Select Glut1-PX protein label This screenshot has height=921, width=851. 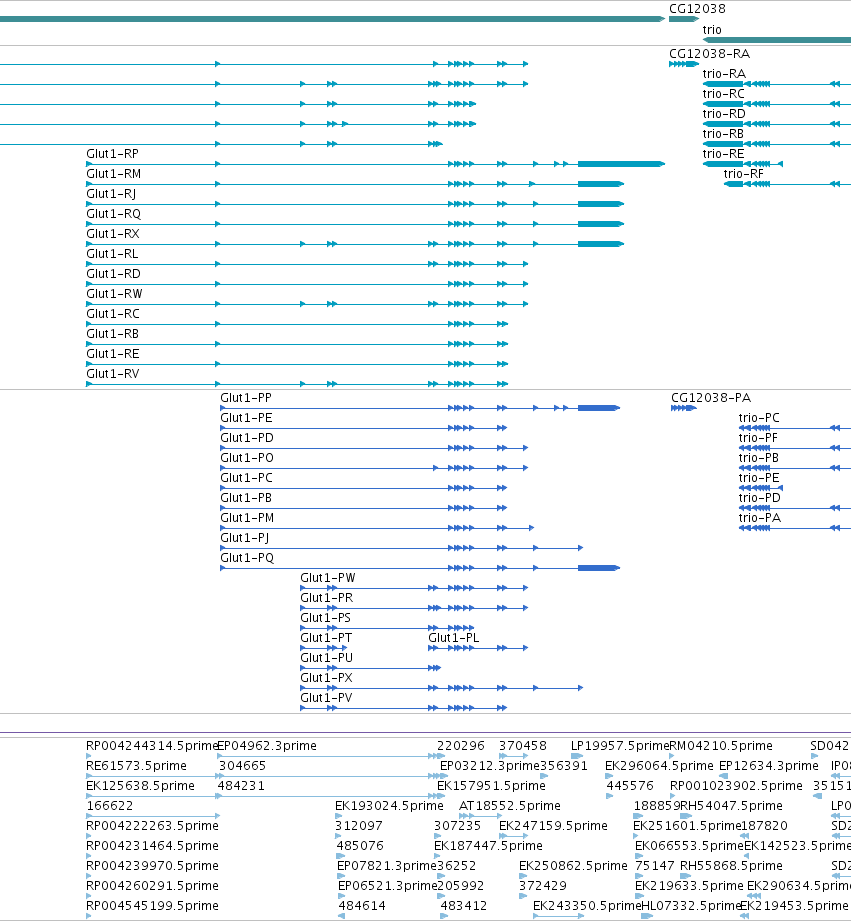click(x=327, y=677)
